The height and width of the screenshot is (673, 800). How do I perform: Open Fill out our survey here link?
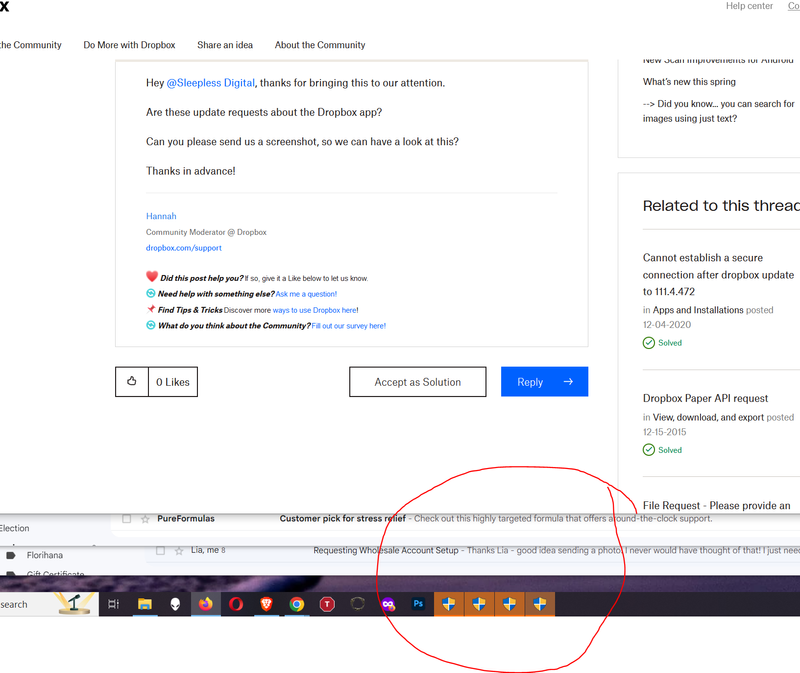[x=348, y=326]
